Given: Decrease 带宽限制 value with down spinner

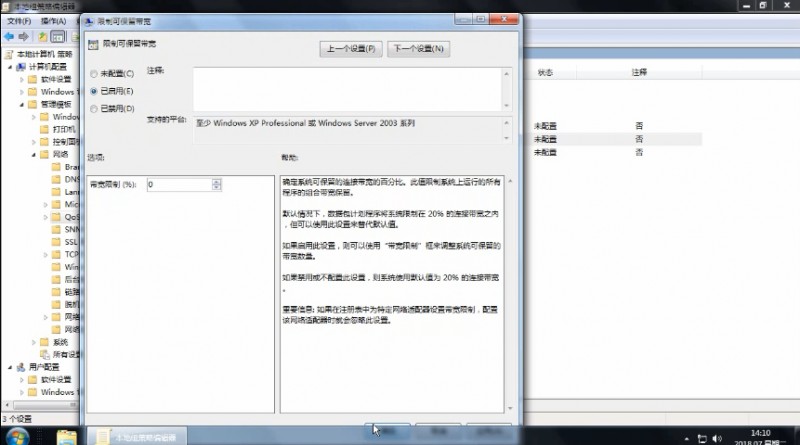Looking at the screenshot, I should (x=216, y=187).
